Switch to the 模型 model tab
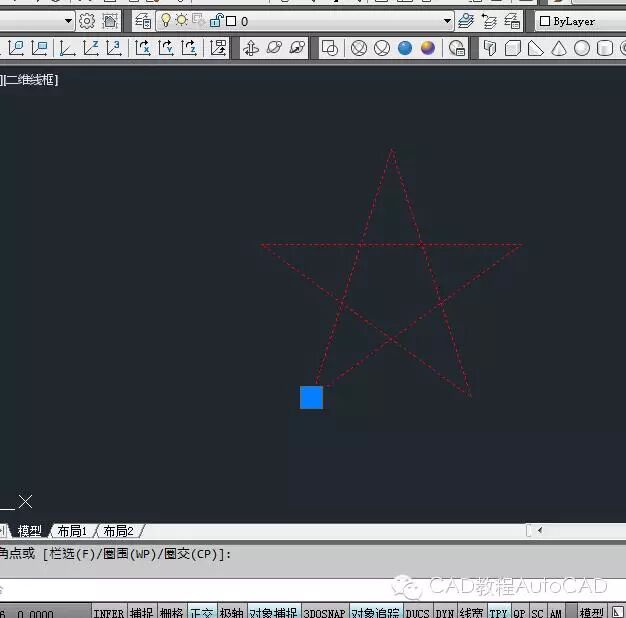The image size is (626, 618). 29,531
